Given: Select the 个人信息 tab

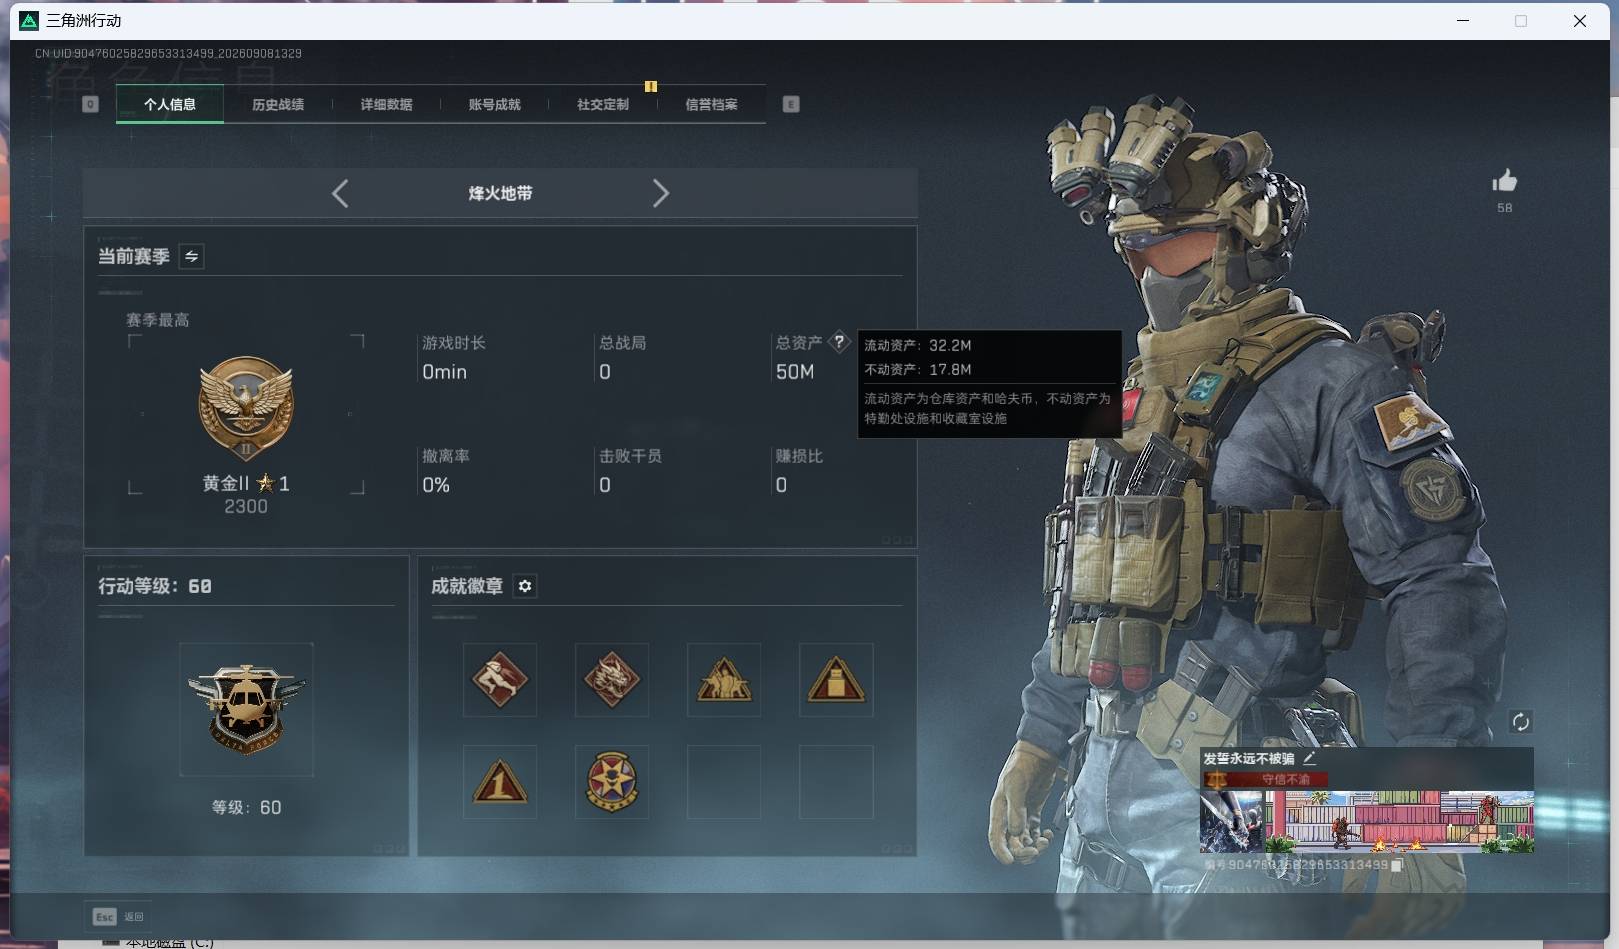Looking at the screenshot, I should pyautogui.click(x=170, y=104).
